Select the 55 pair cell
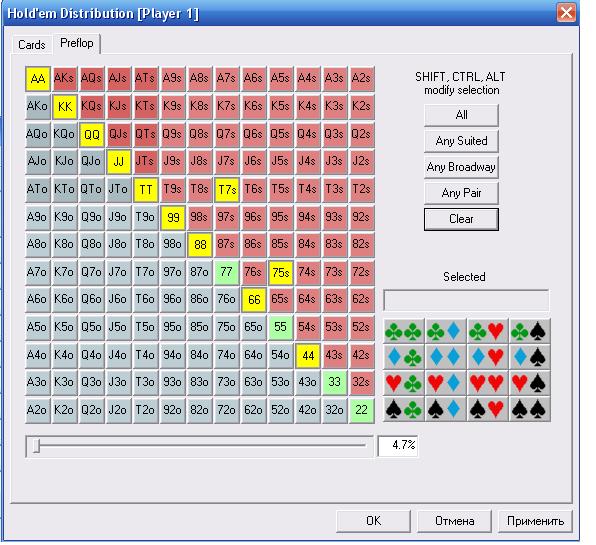 click(281, 327)
